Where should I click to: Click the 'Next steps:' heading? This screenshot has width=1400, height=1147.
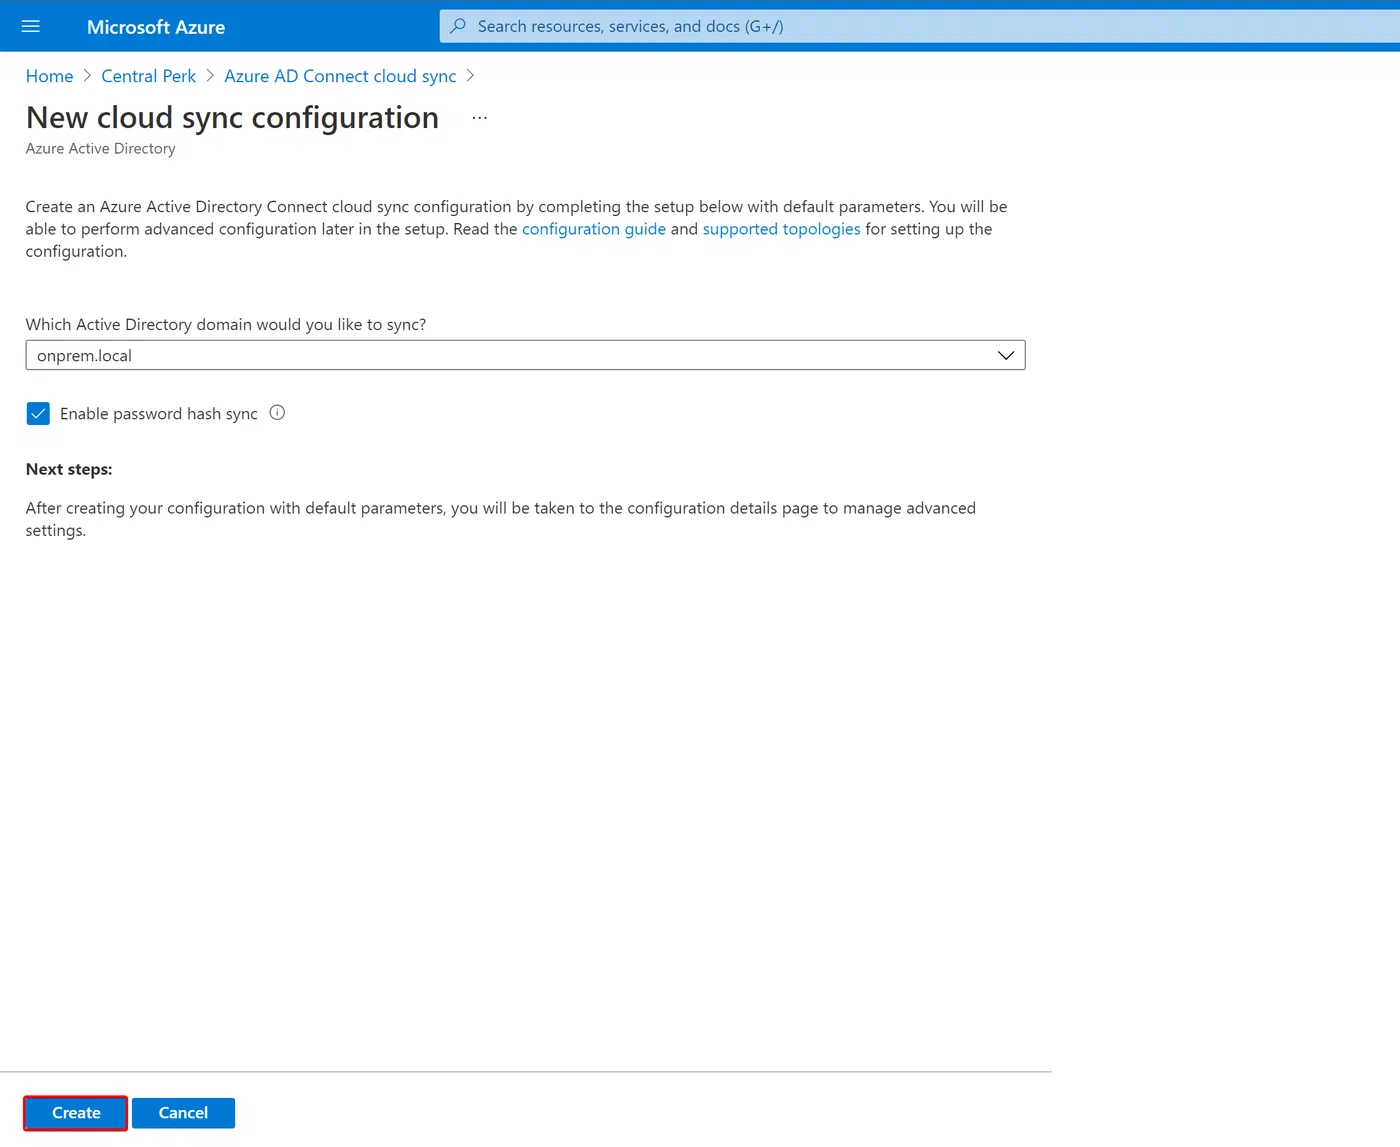coord(69,469)
